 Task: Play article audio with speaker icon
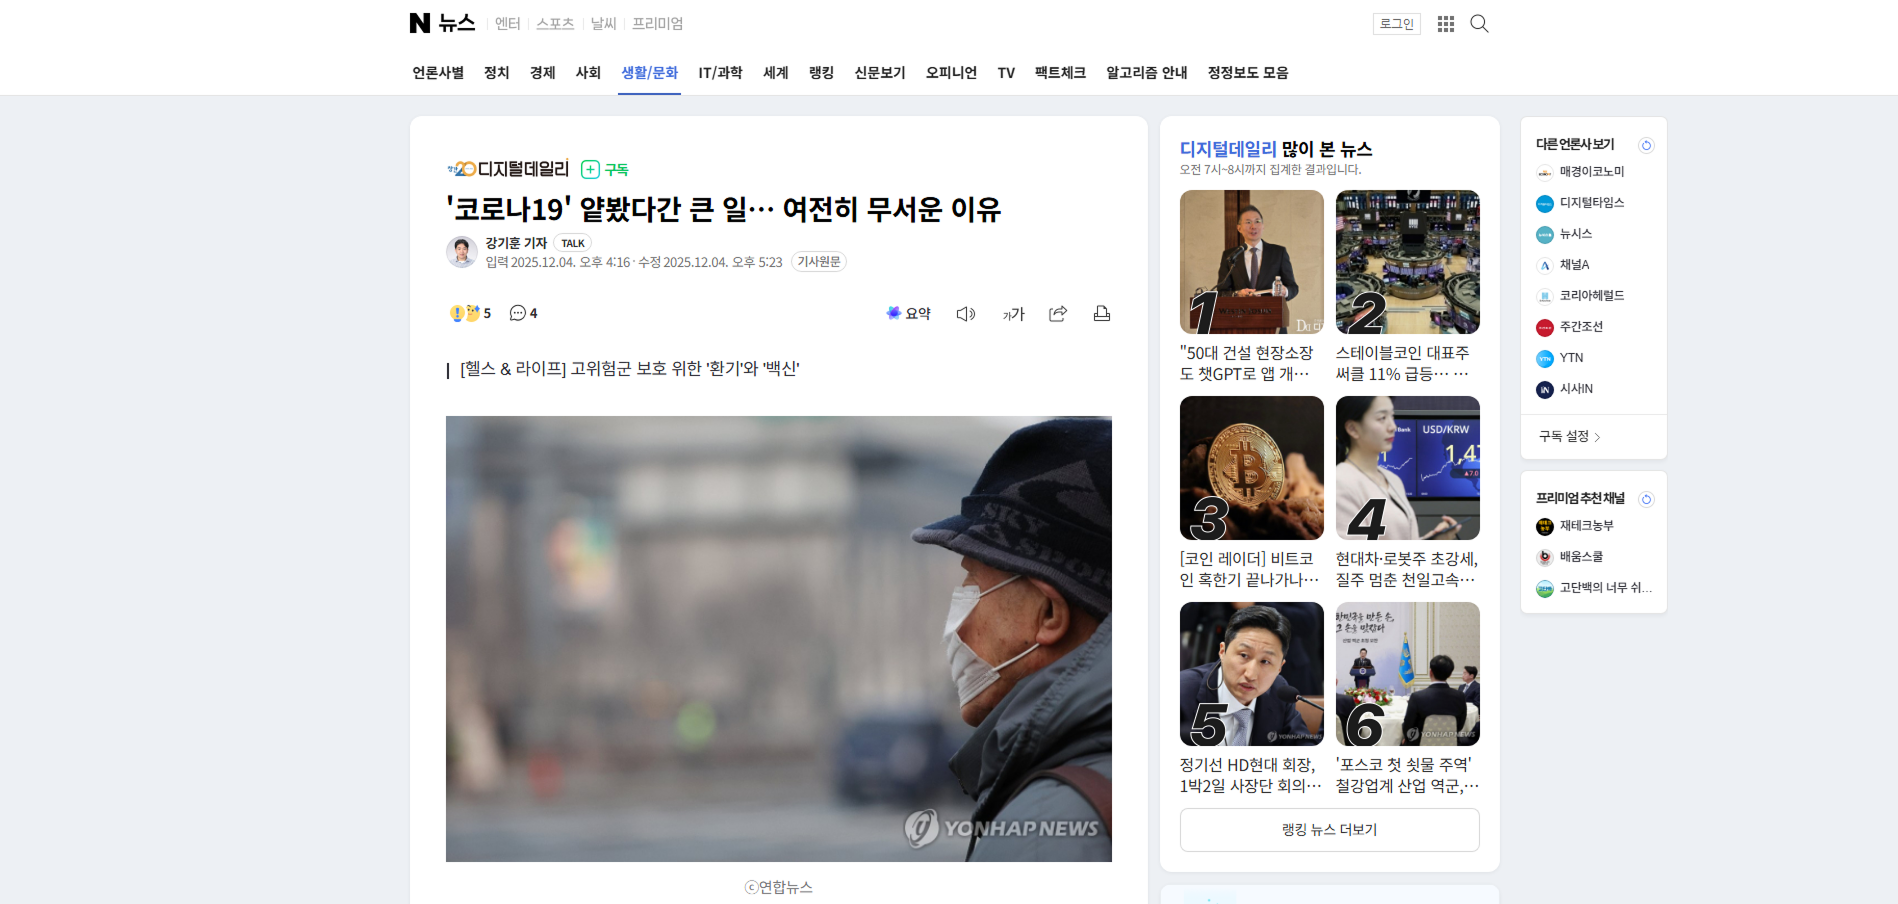(x=965, y=314)
